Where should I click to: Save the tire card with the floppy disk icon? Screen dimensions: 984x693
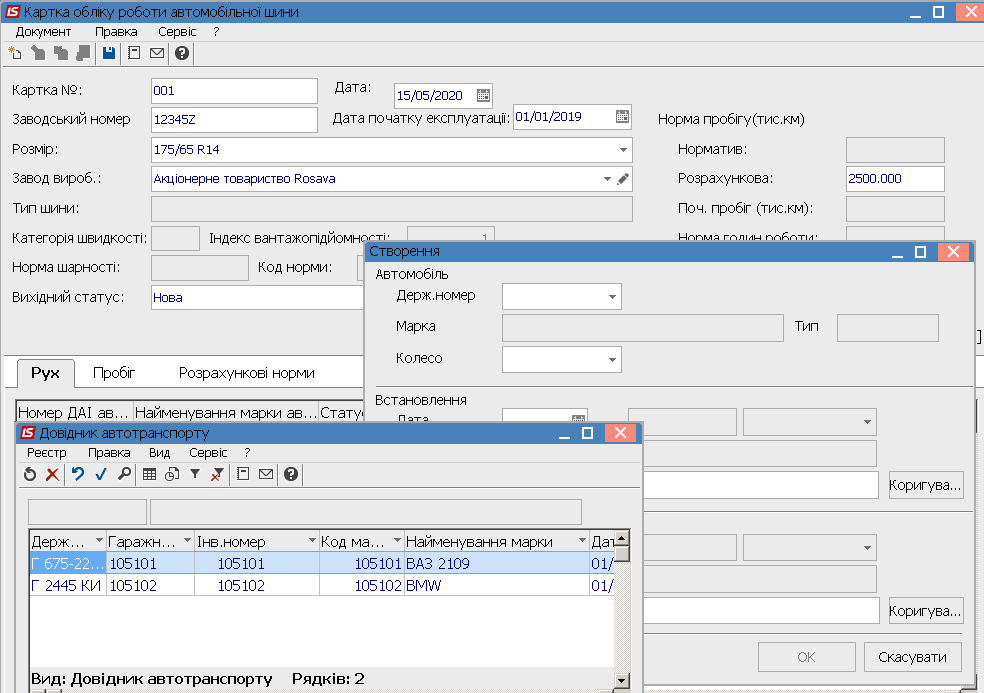(109, 53)
